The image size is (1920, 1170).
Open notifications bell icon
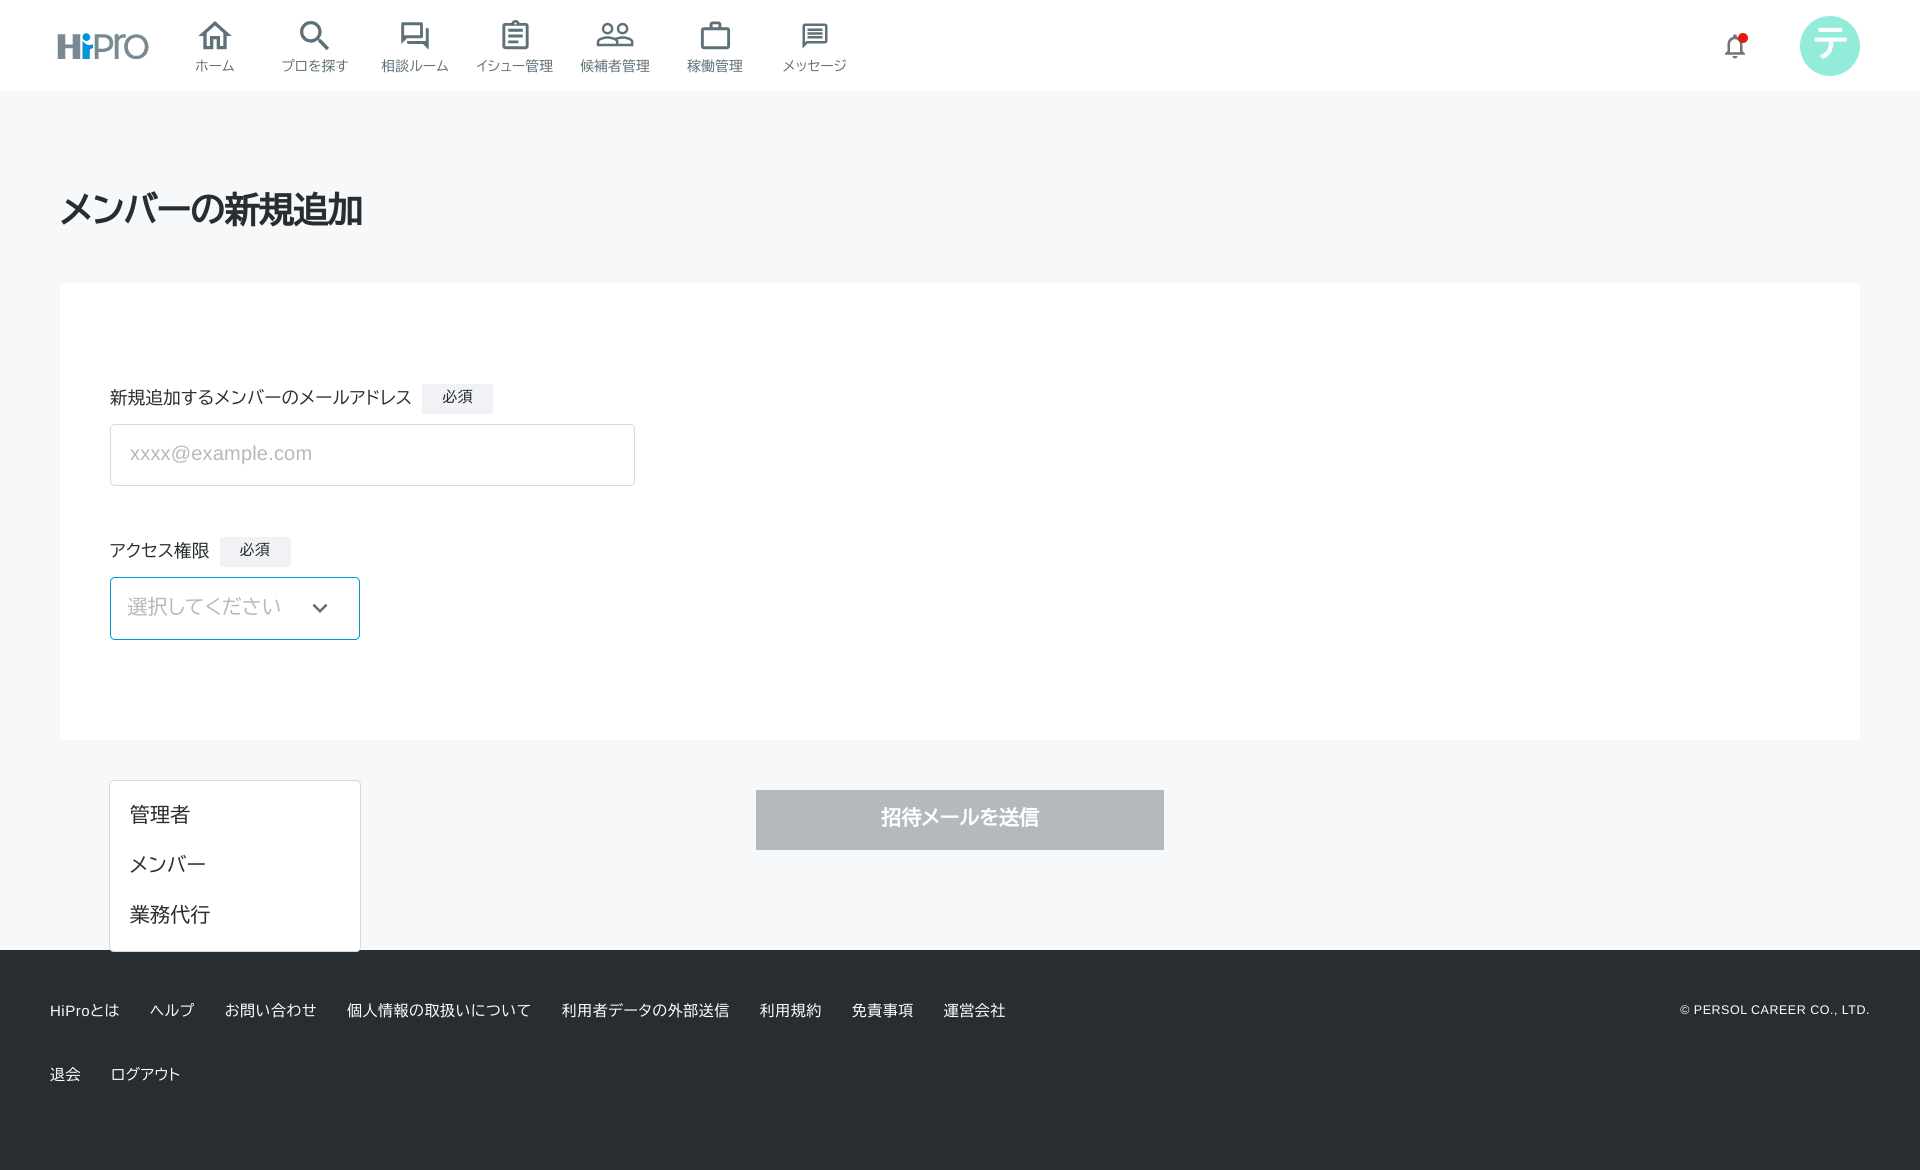point(1735,46)
